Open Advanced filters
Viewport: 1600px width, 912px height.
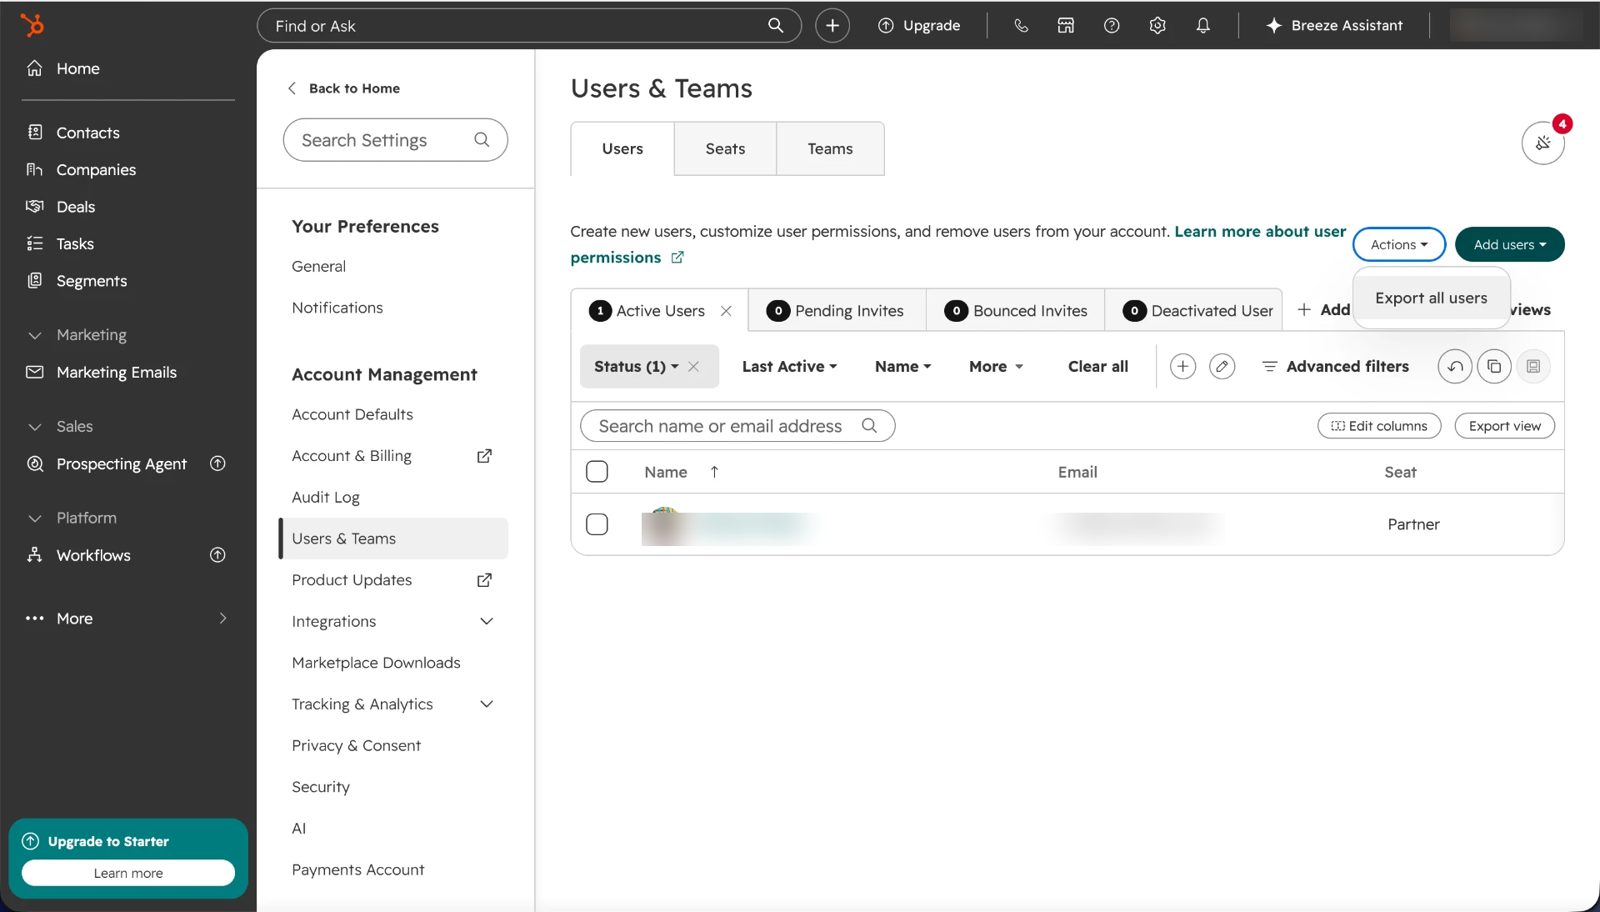pos(1335,366)
